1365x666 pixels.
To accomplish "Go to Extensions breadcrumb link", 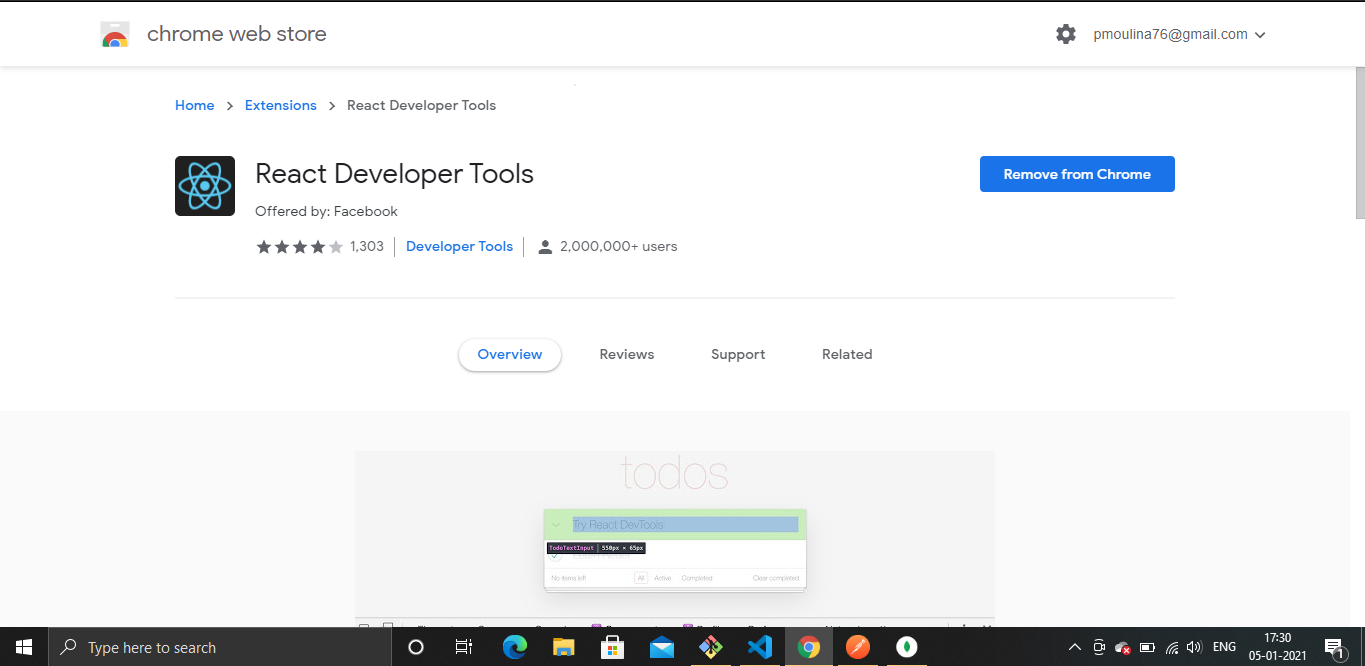I will click(x=281, y=105).
